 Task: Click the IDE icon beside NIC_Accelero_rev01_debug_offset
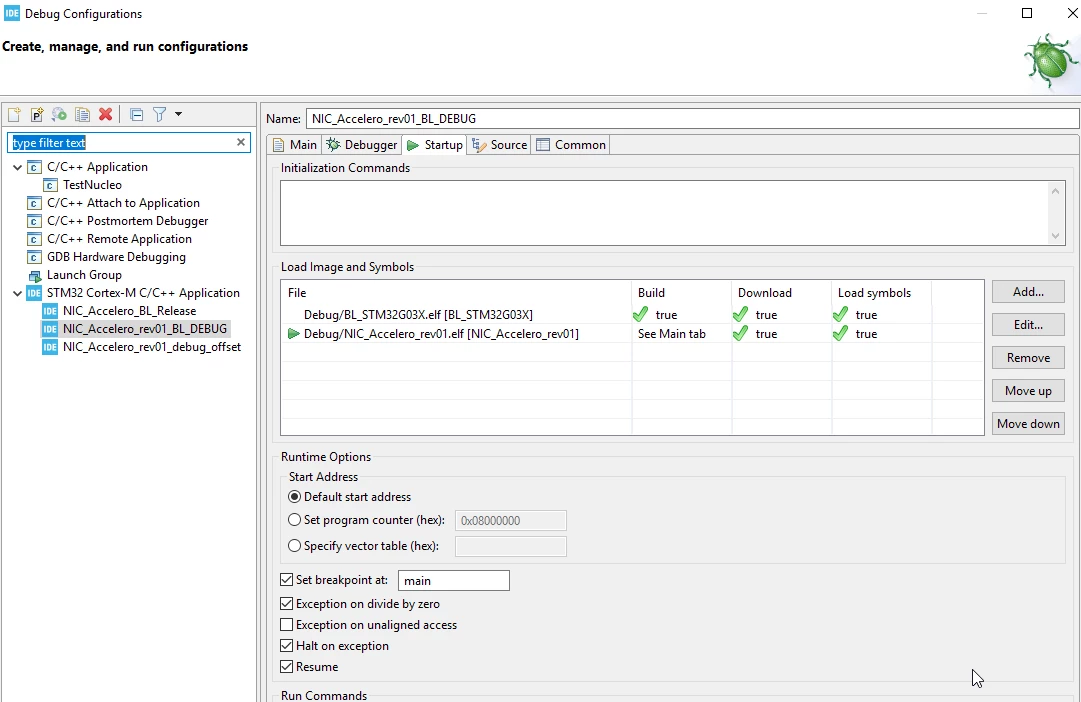50,347
